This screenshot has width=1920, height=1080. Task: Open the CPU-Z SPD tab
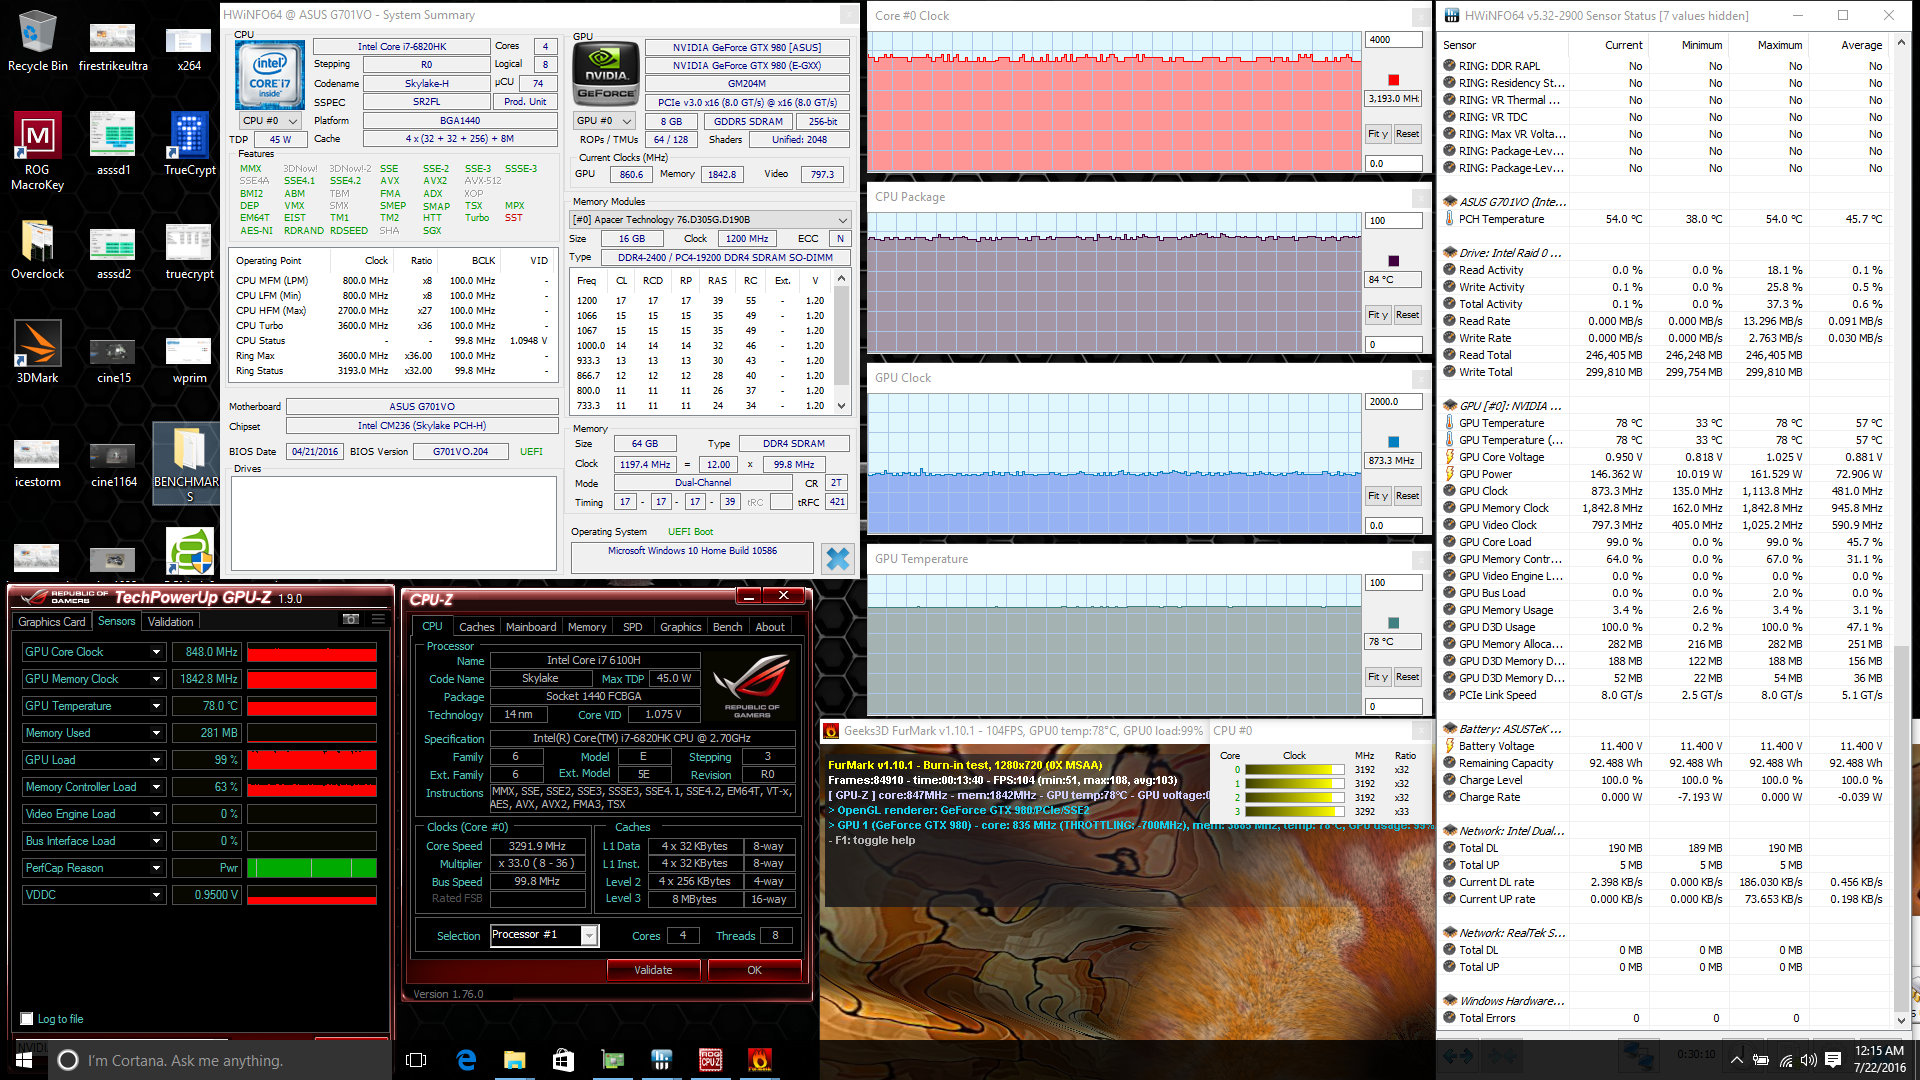[x=633, y=627]
